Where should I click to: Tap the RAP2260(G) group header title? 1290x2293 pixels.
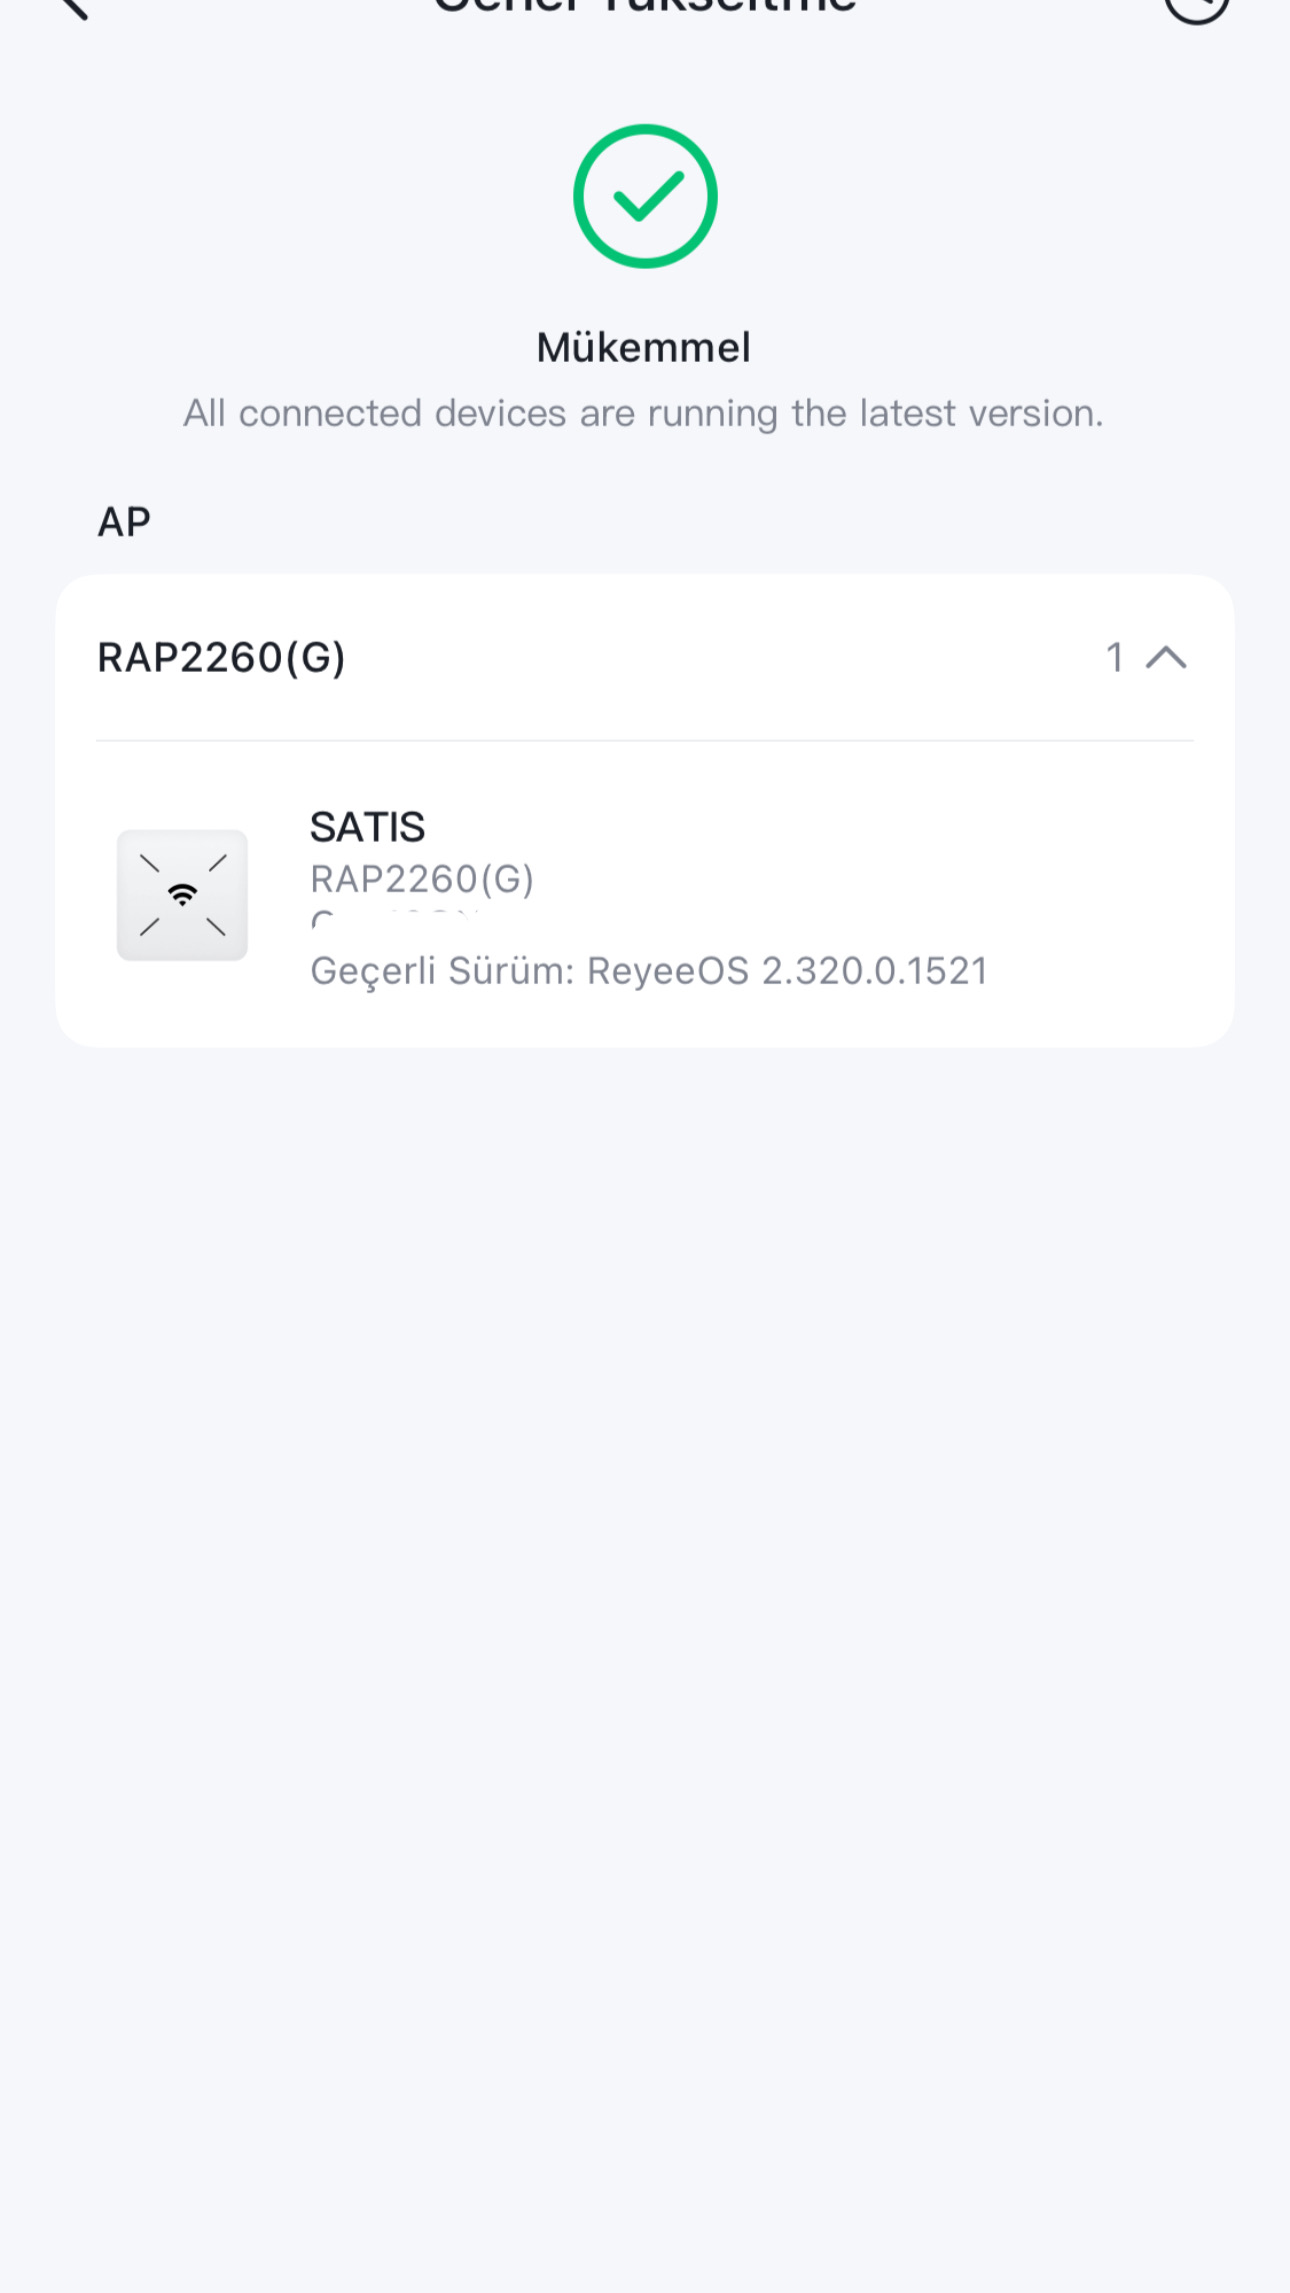point(221,658)
